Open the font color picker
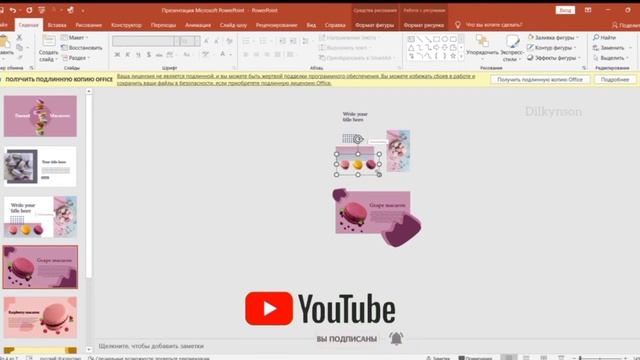Viewport: 640px width, 360px height. coord(224,54)
